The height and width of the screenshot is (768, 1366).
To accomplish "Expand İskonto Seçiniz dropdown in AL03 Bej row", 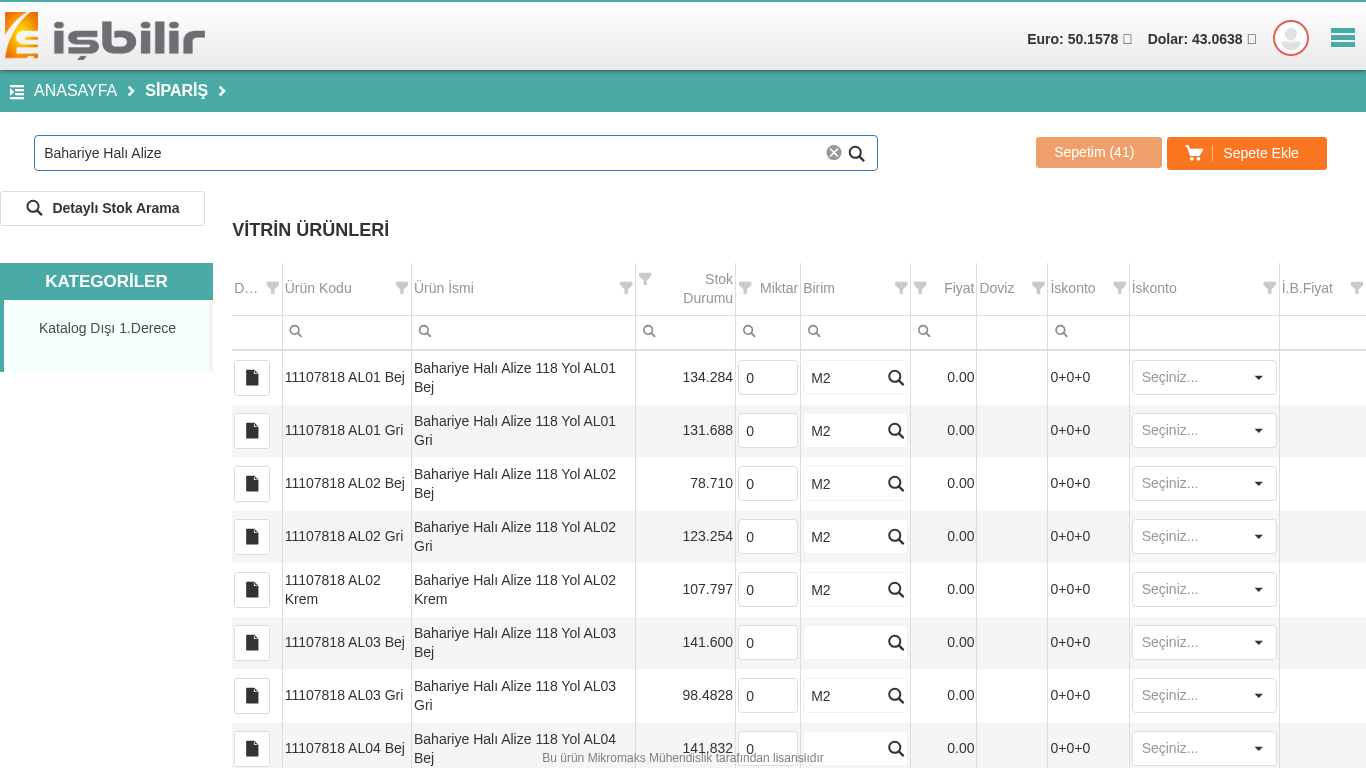I will pyautogui.click(x=1204, y=643).
